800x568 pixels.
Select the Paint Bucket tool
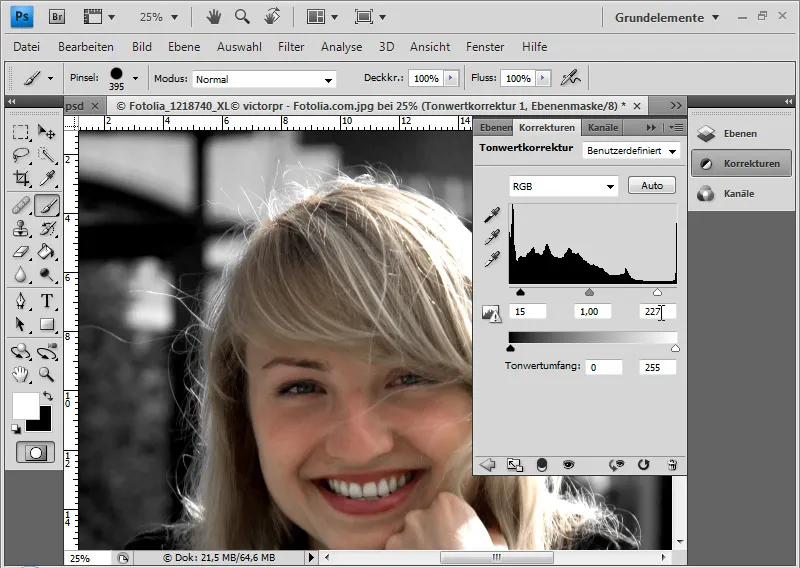coord(47,252)
